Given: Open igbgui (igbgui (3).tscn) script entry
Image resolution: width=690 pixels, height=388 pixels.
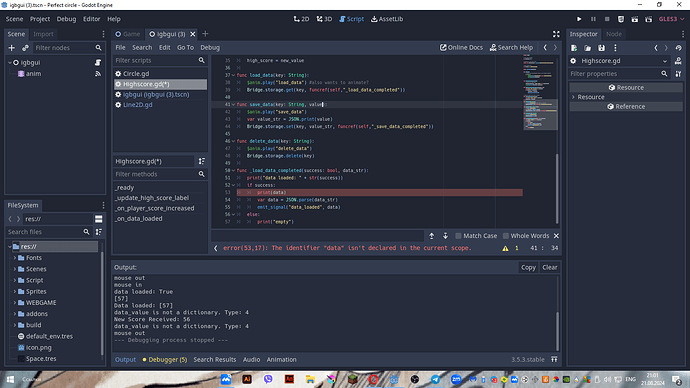Looking at the screenshot, I should [x=160, y=94].
